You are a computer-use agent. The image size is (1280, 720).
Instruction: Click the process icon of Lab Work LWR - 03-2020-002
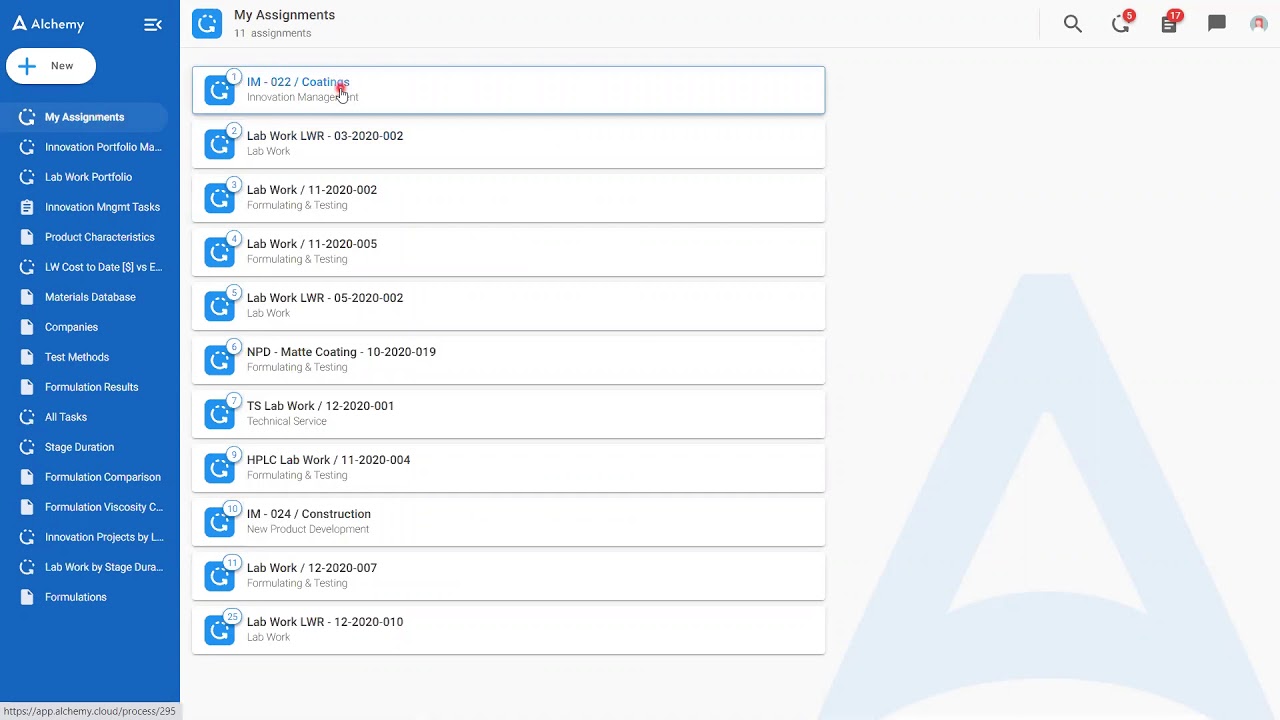pos(220,144)
